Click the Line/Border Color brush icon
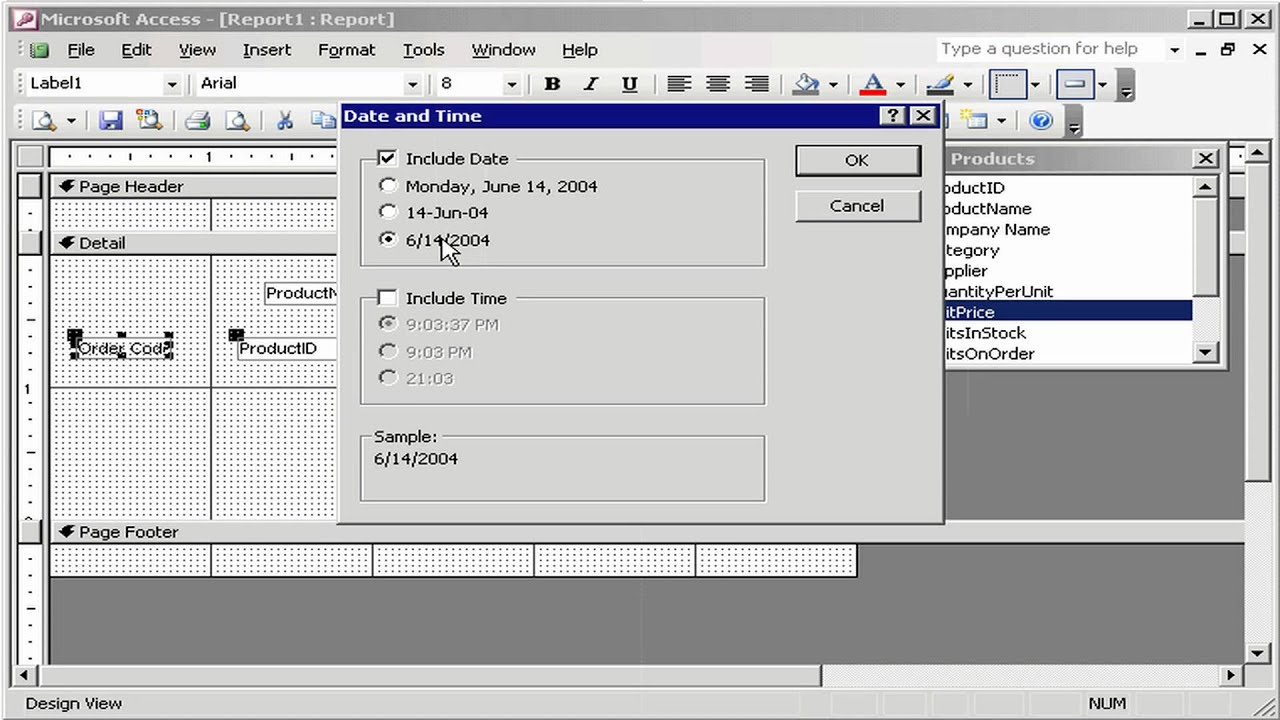The height and width of the screenshot is (720, 1280). coord(940,84)
